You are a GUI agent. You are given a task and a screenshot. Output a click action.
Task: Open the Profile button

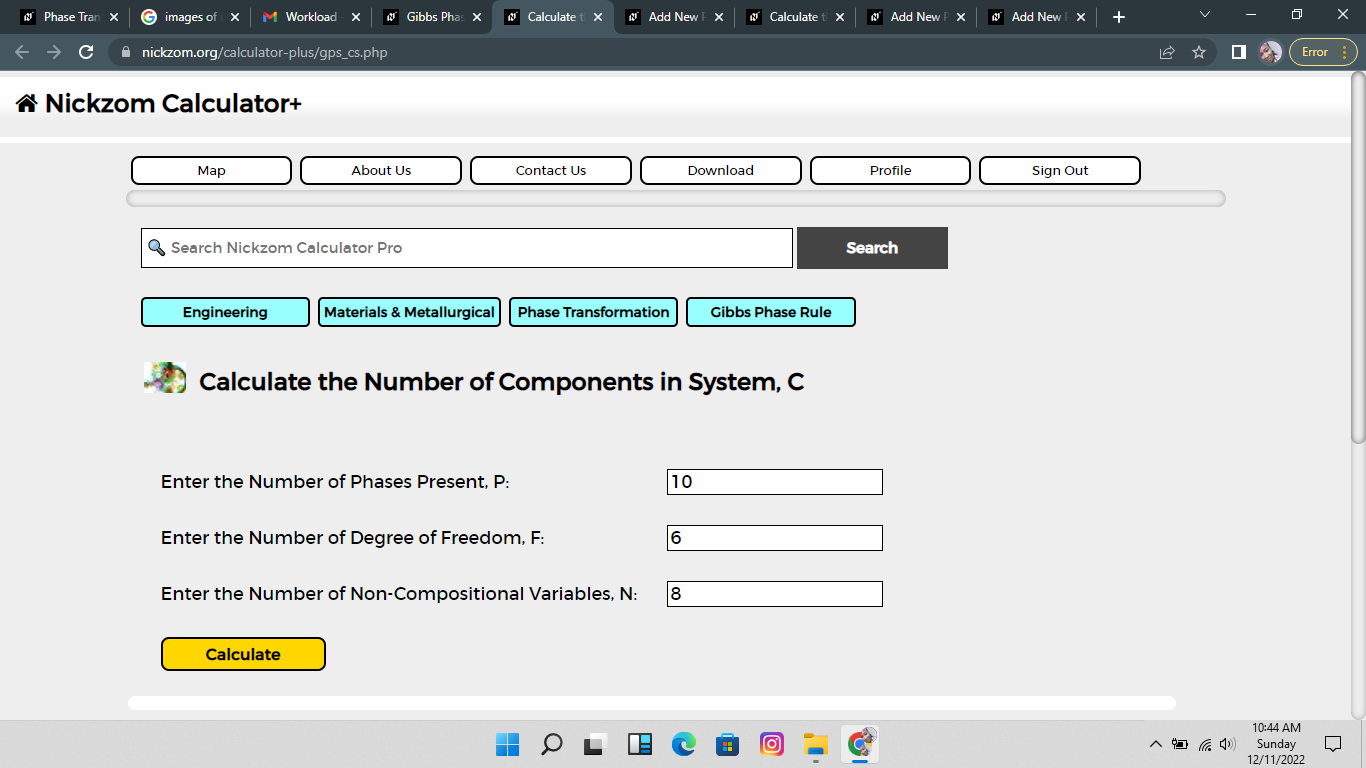890,170
